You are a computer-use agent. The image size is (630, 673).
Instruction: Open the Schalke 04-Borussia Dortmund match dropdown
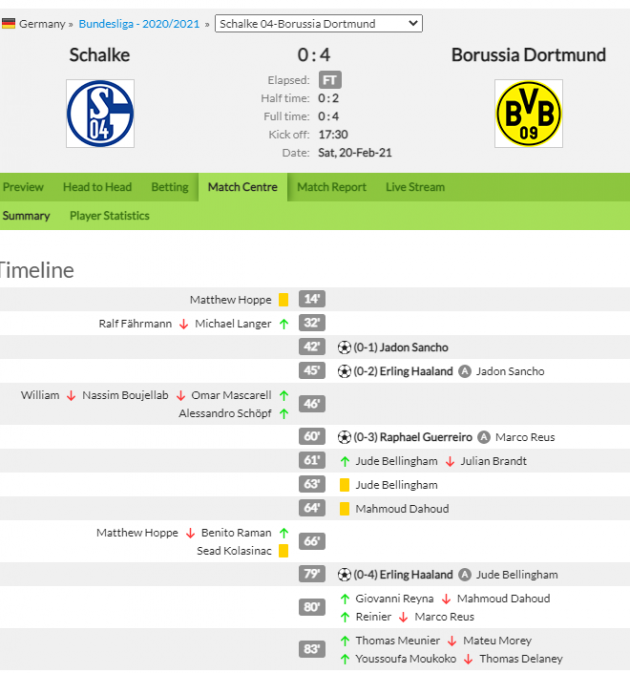pos(319,23)
